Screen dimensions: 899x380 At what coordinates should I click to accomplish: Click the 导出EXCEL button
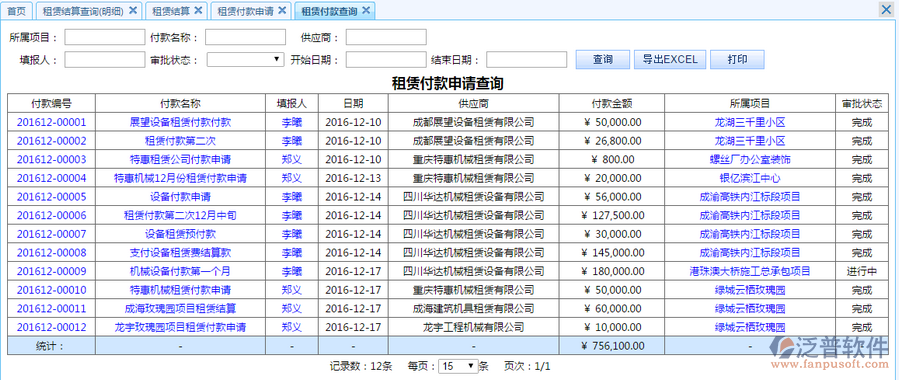[670, 59]
